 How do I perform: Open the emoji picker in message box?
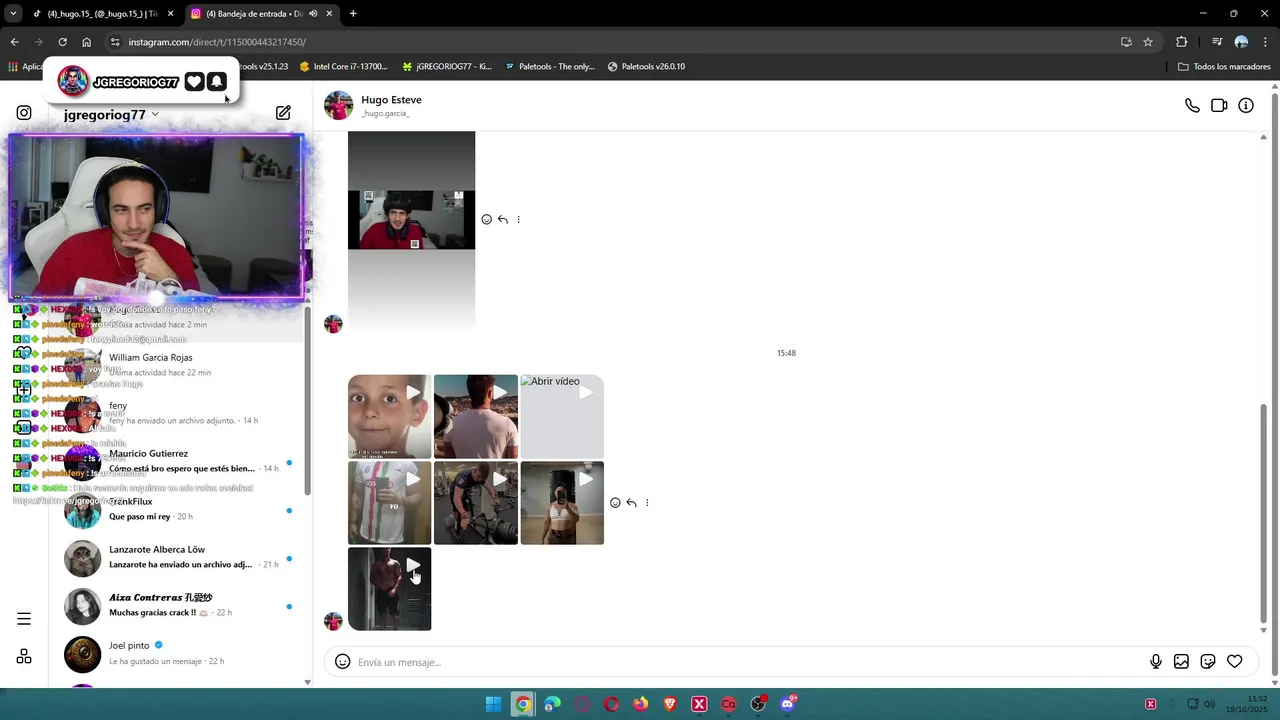coord(342,661)
